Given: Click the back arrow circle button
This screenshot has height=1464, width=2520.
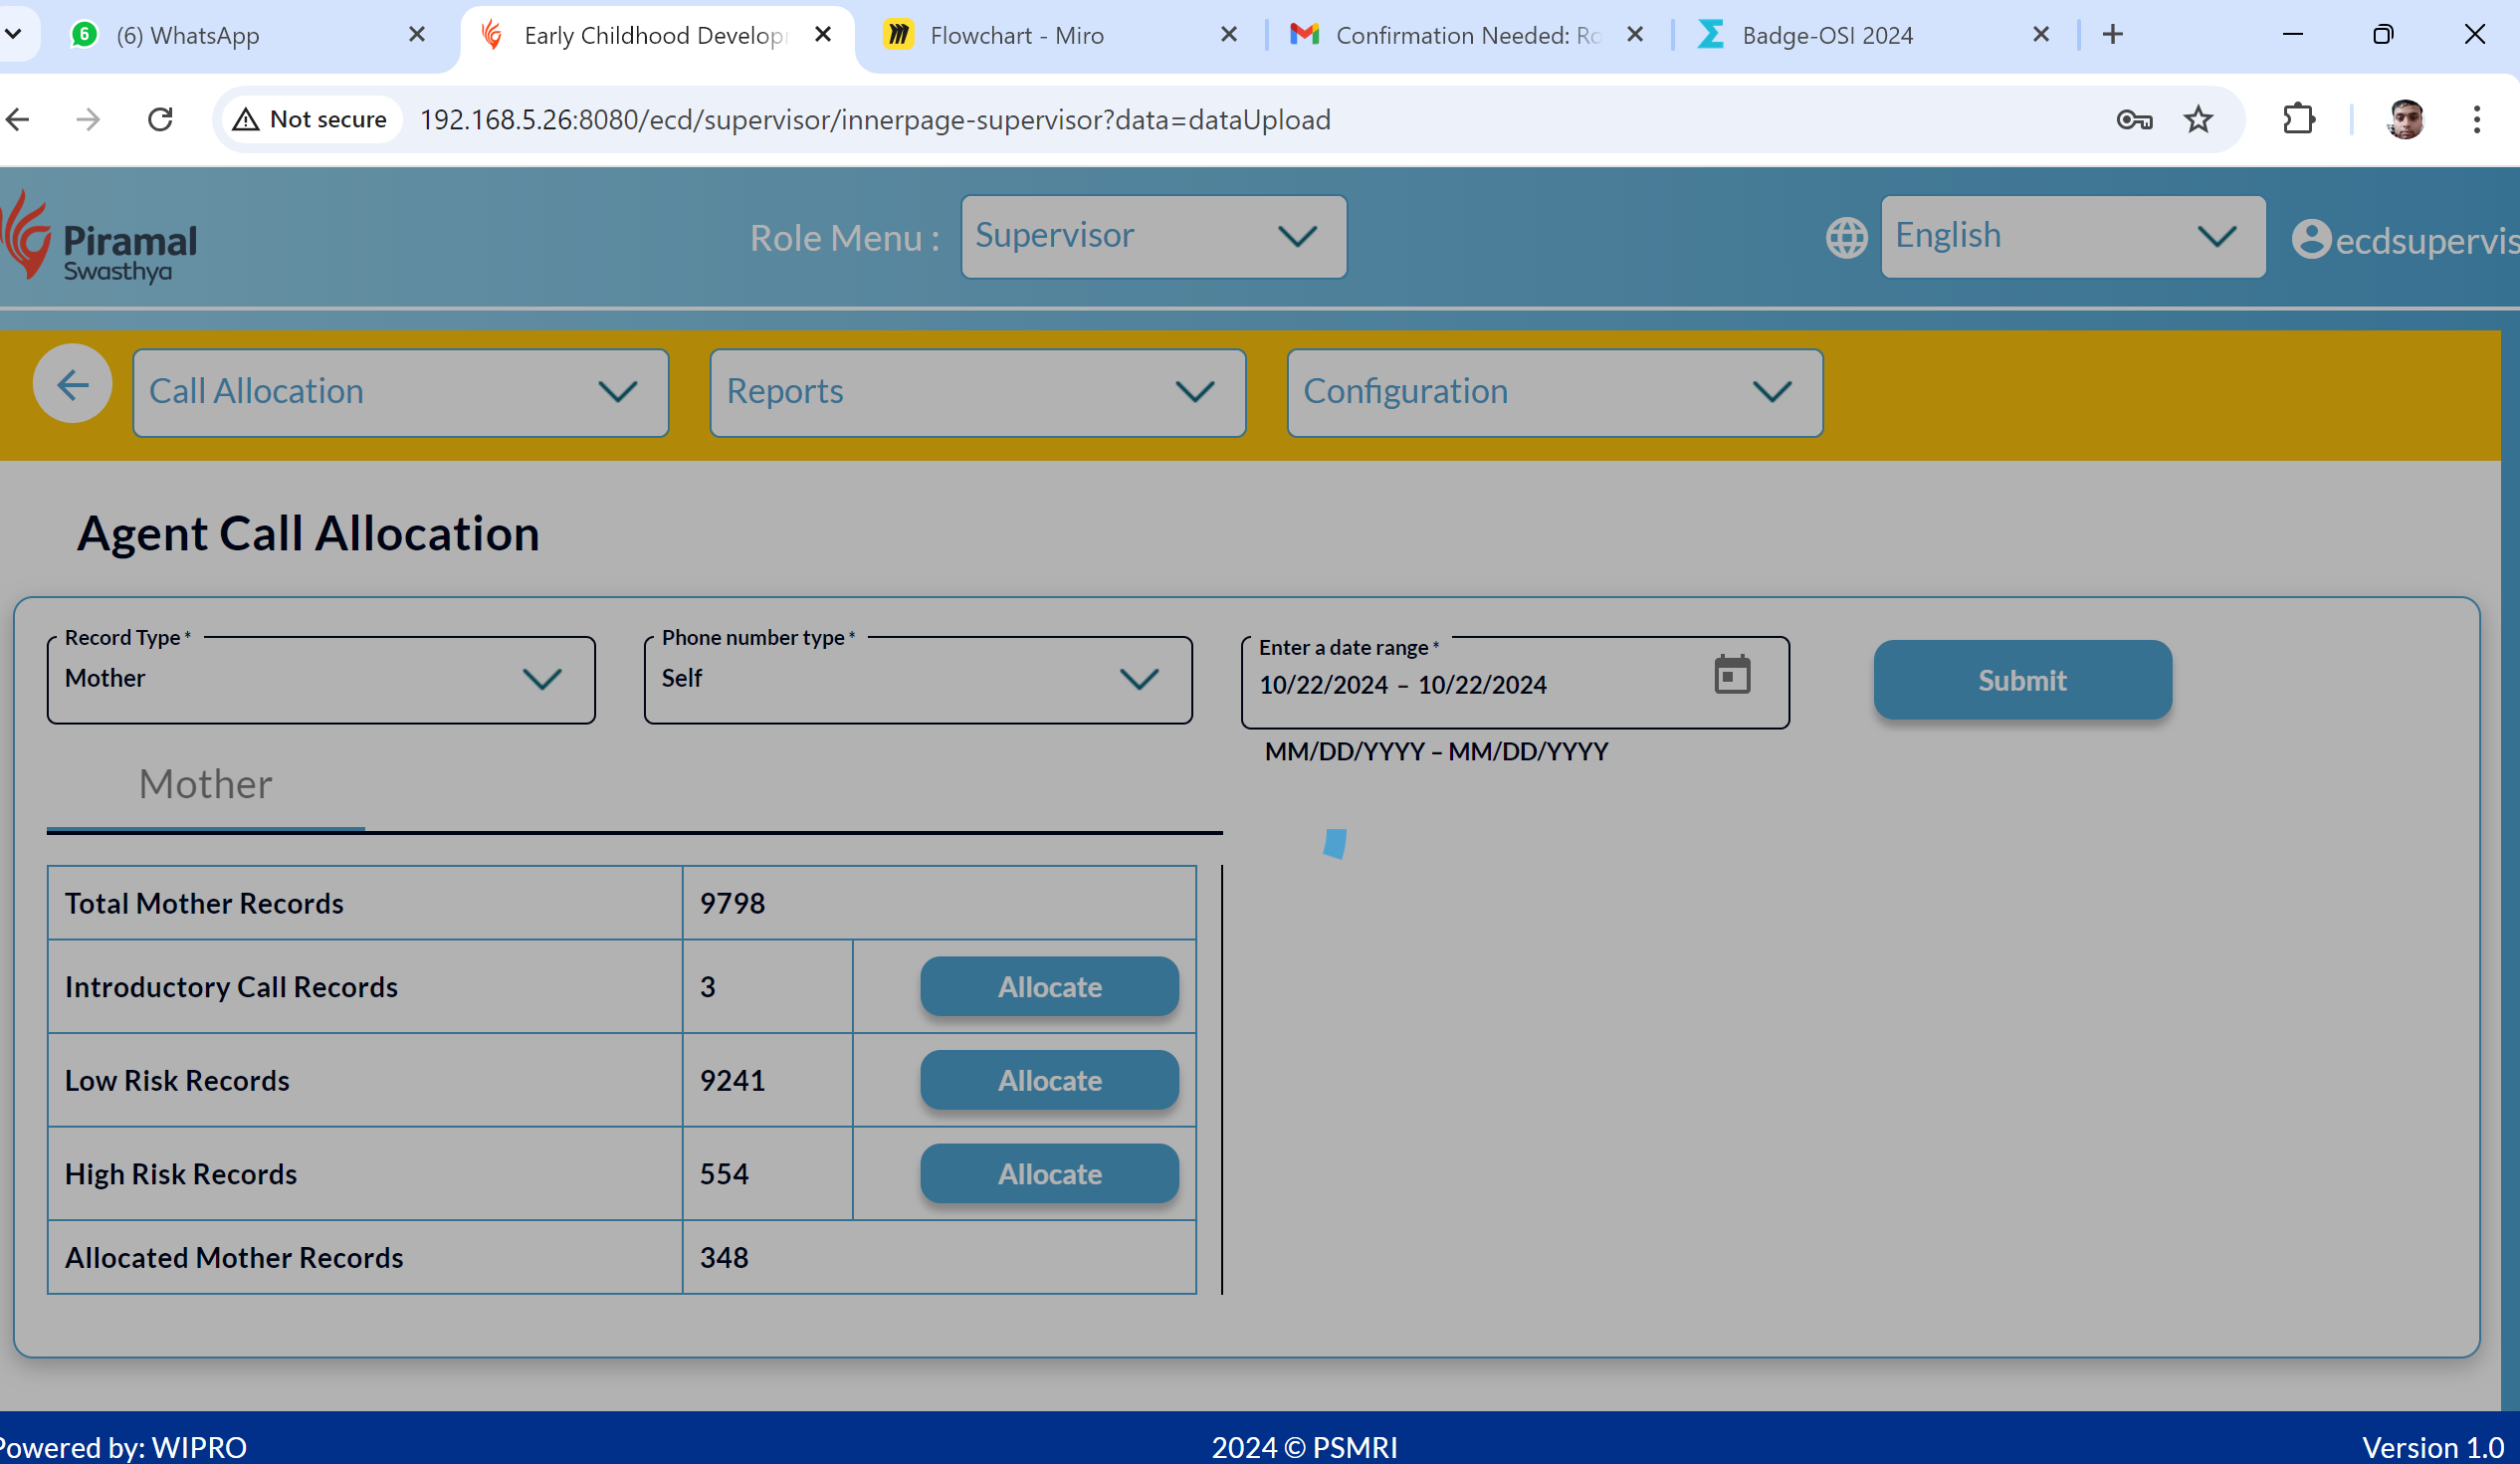Looking at the screenshot, I should tap(72, 385).
